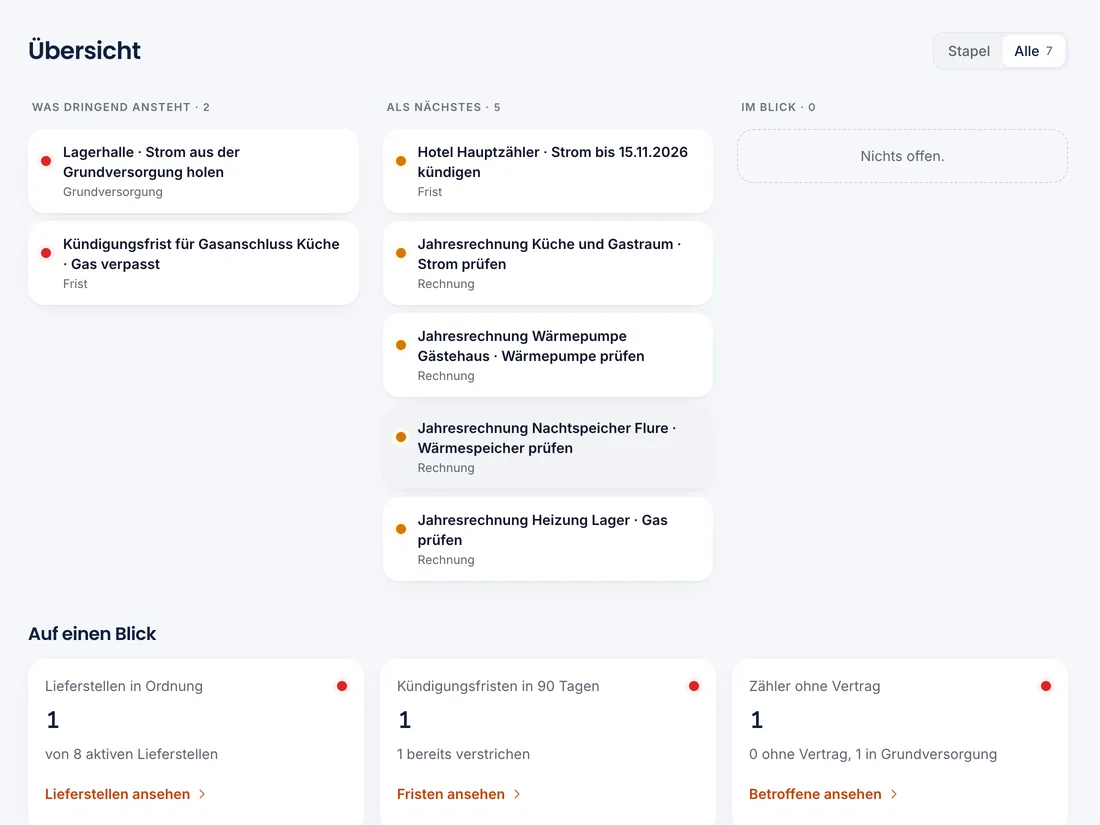Open the Hotel Hauptzähler Strom kündigen card
Viewport: 1100px width, 825px height.
click(548, 171)
